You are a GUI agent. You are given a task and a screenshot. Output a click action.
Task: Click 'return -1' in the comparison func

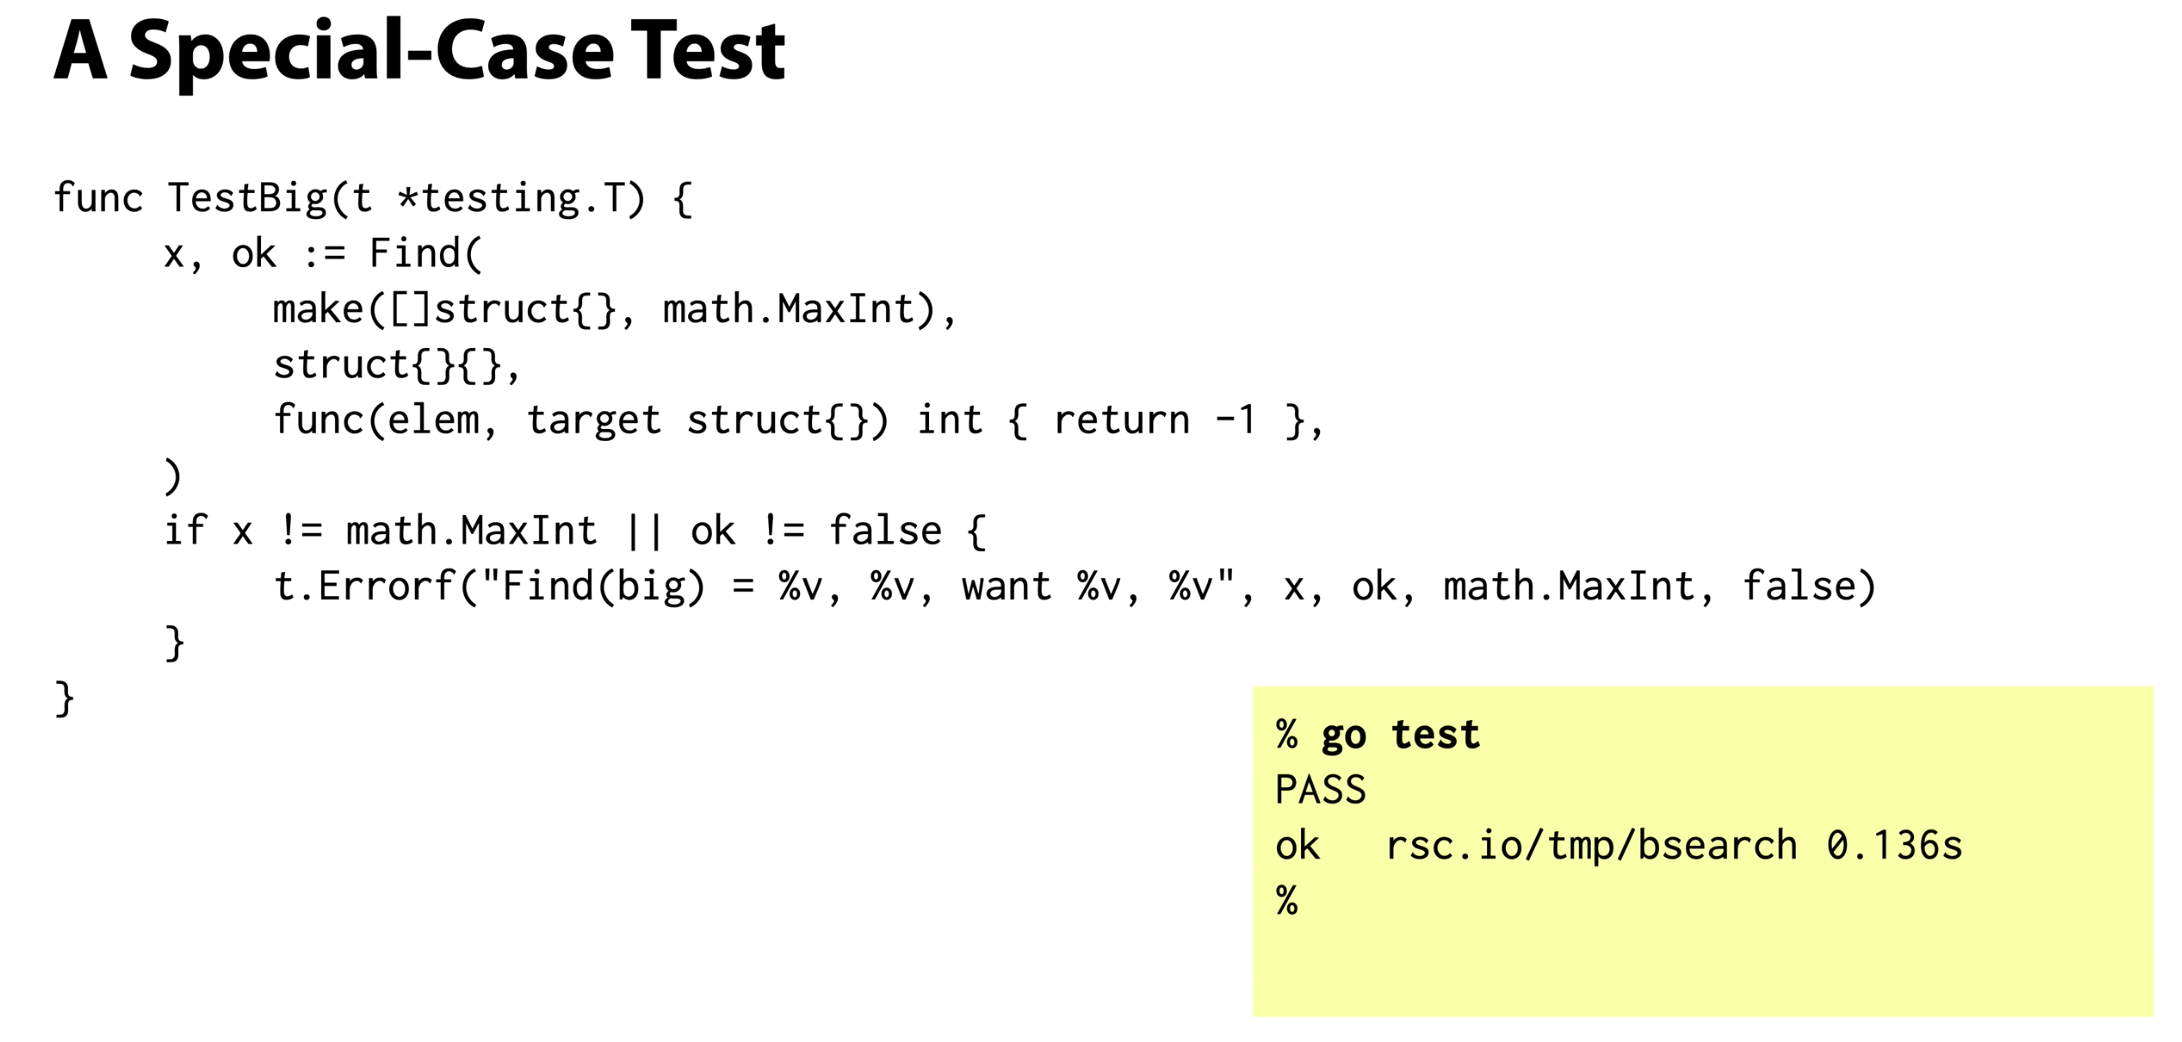click(1154, 420)
